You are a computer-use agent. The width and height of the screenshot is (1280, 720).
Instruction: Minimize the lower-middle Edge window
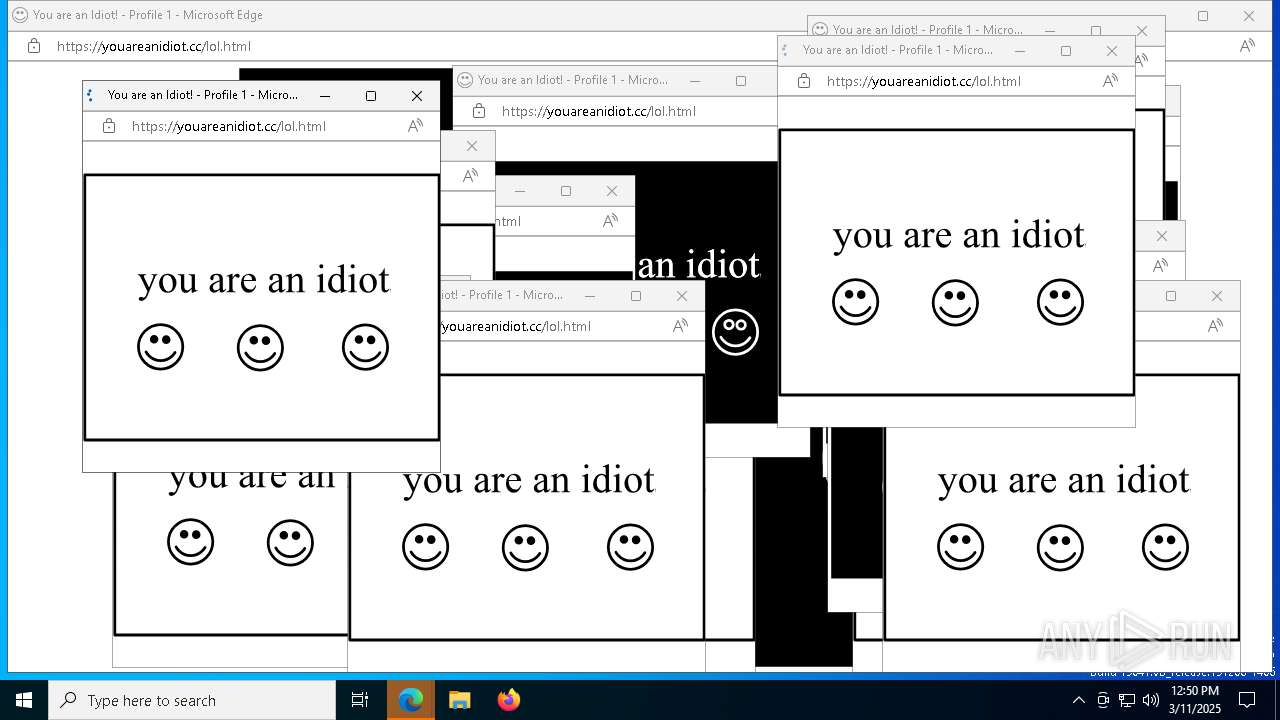pyautogui.click(x=590, y=296)
